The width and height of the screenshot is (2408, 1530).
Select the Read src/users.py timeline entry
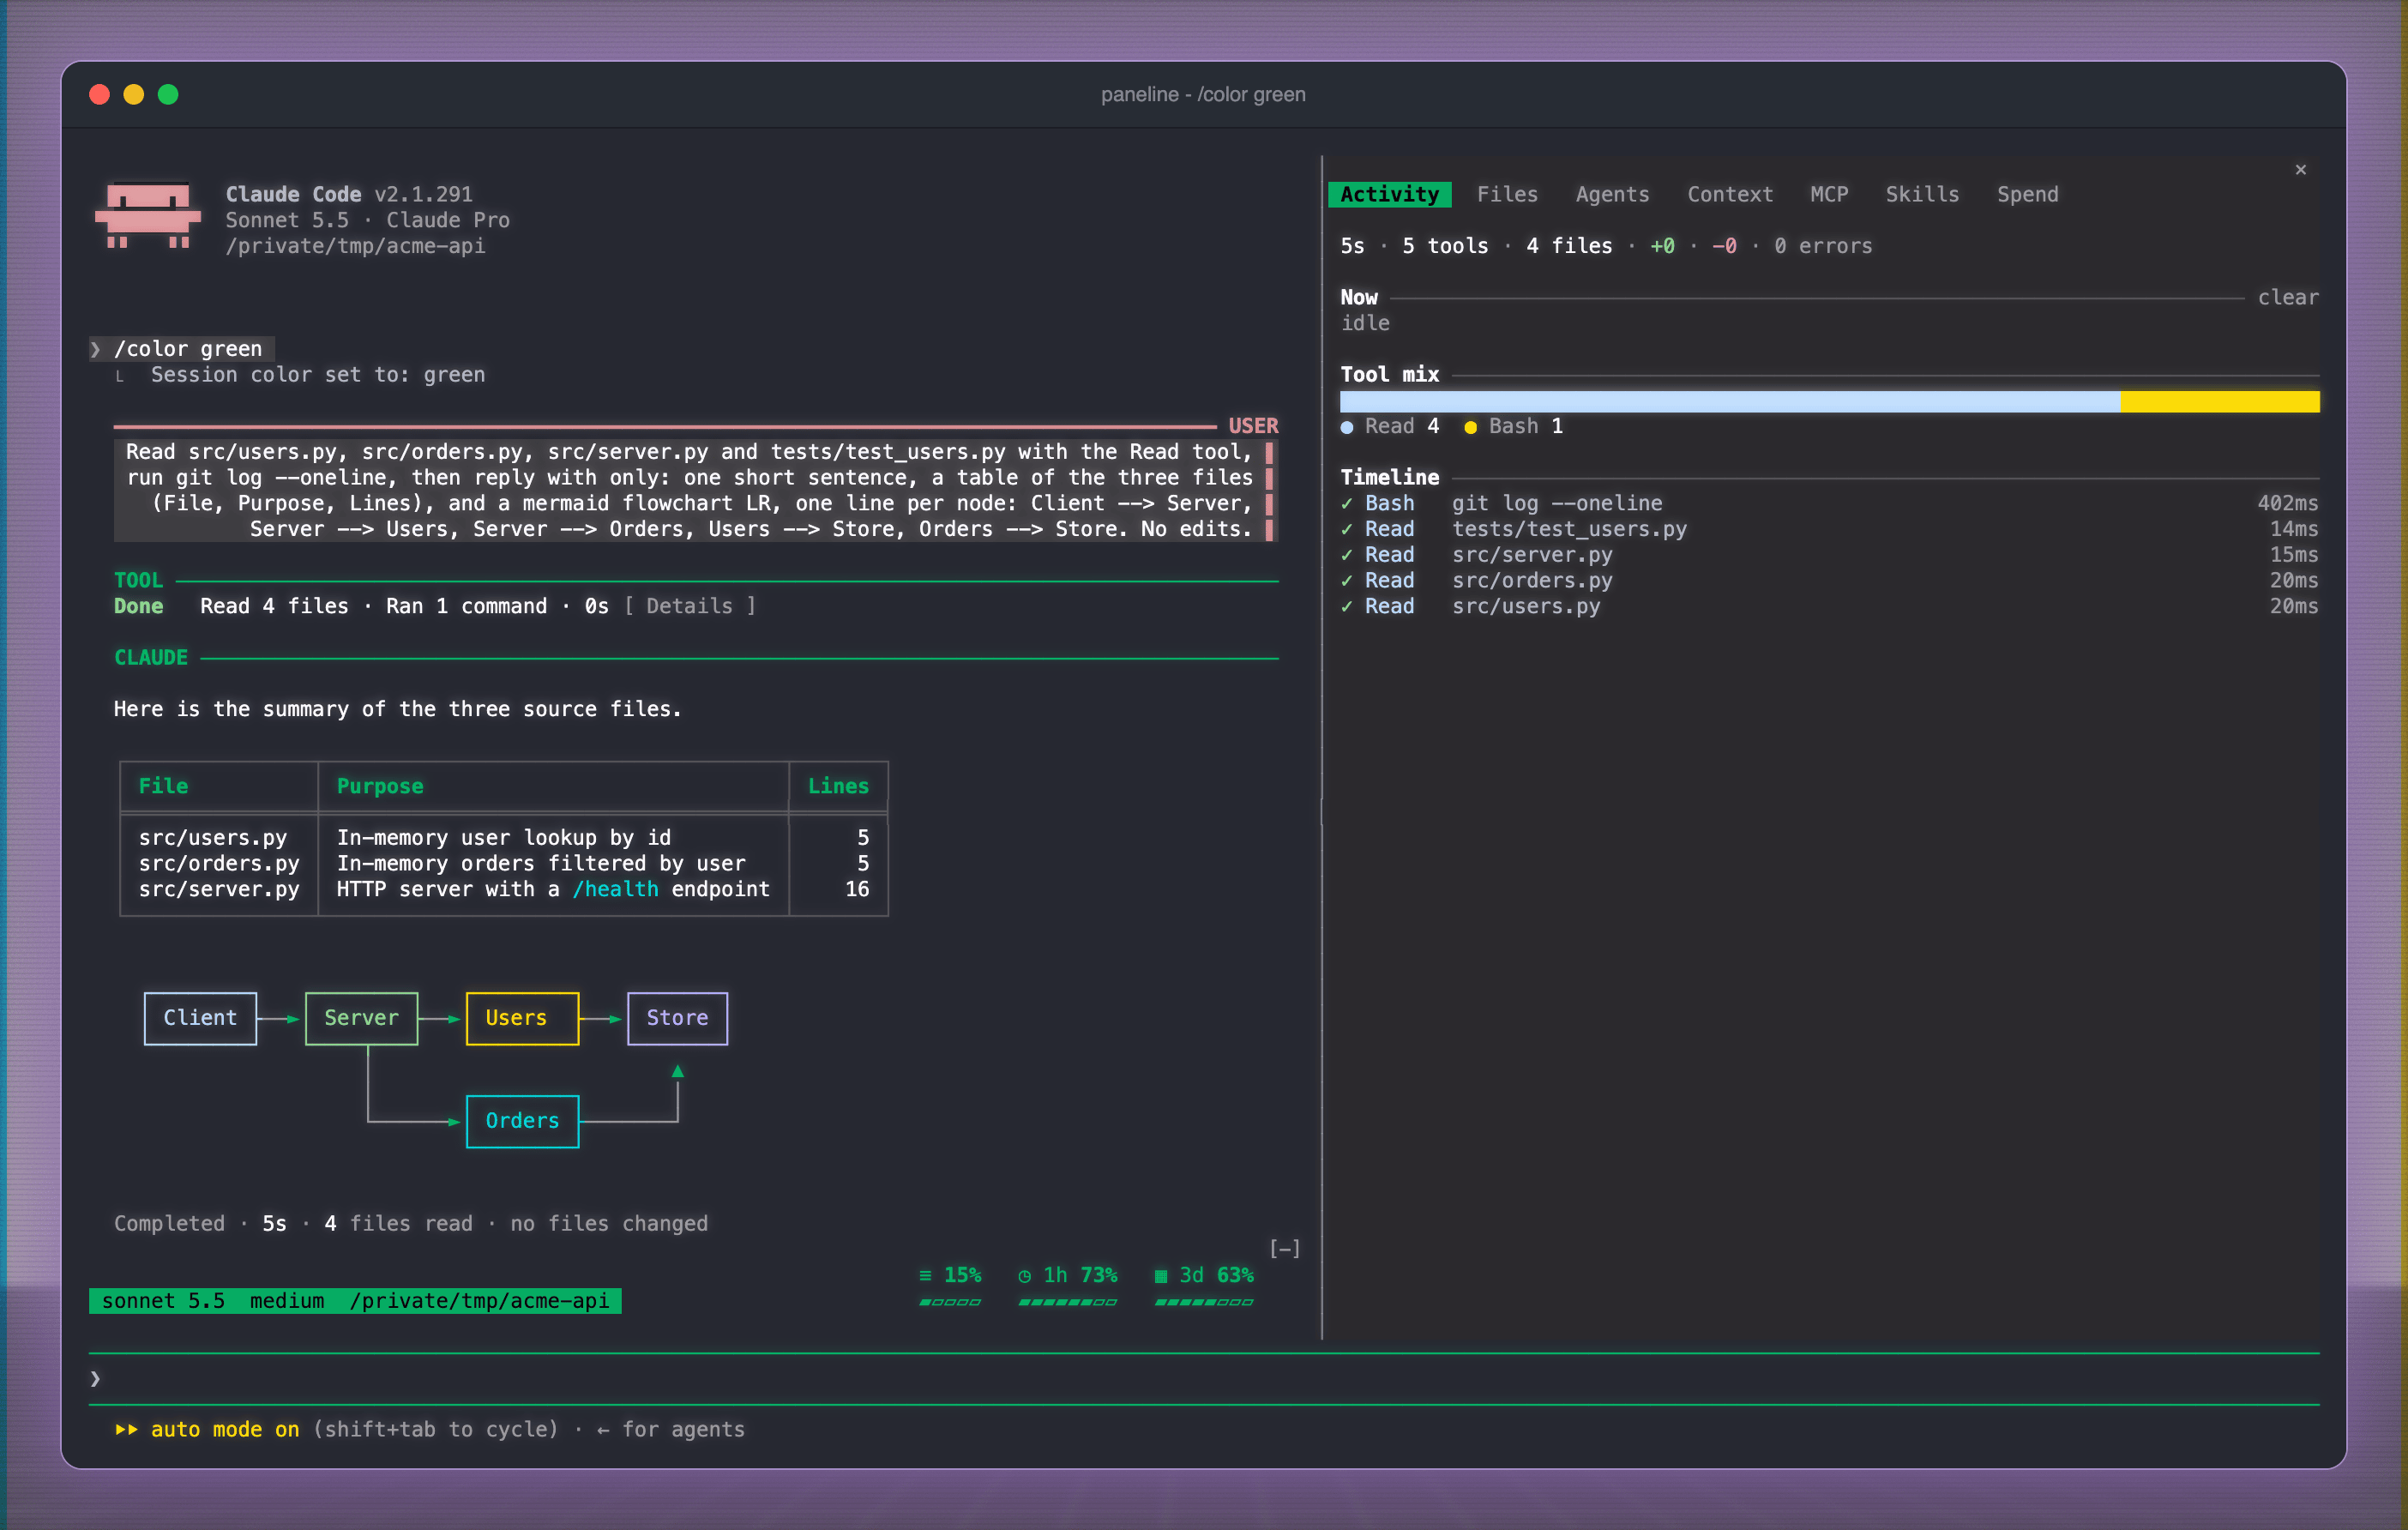(1829, 606)
